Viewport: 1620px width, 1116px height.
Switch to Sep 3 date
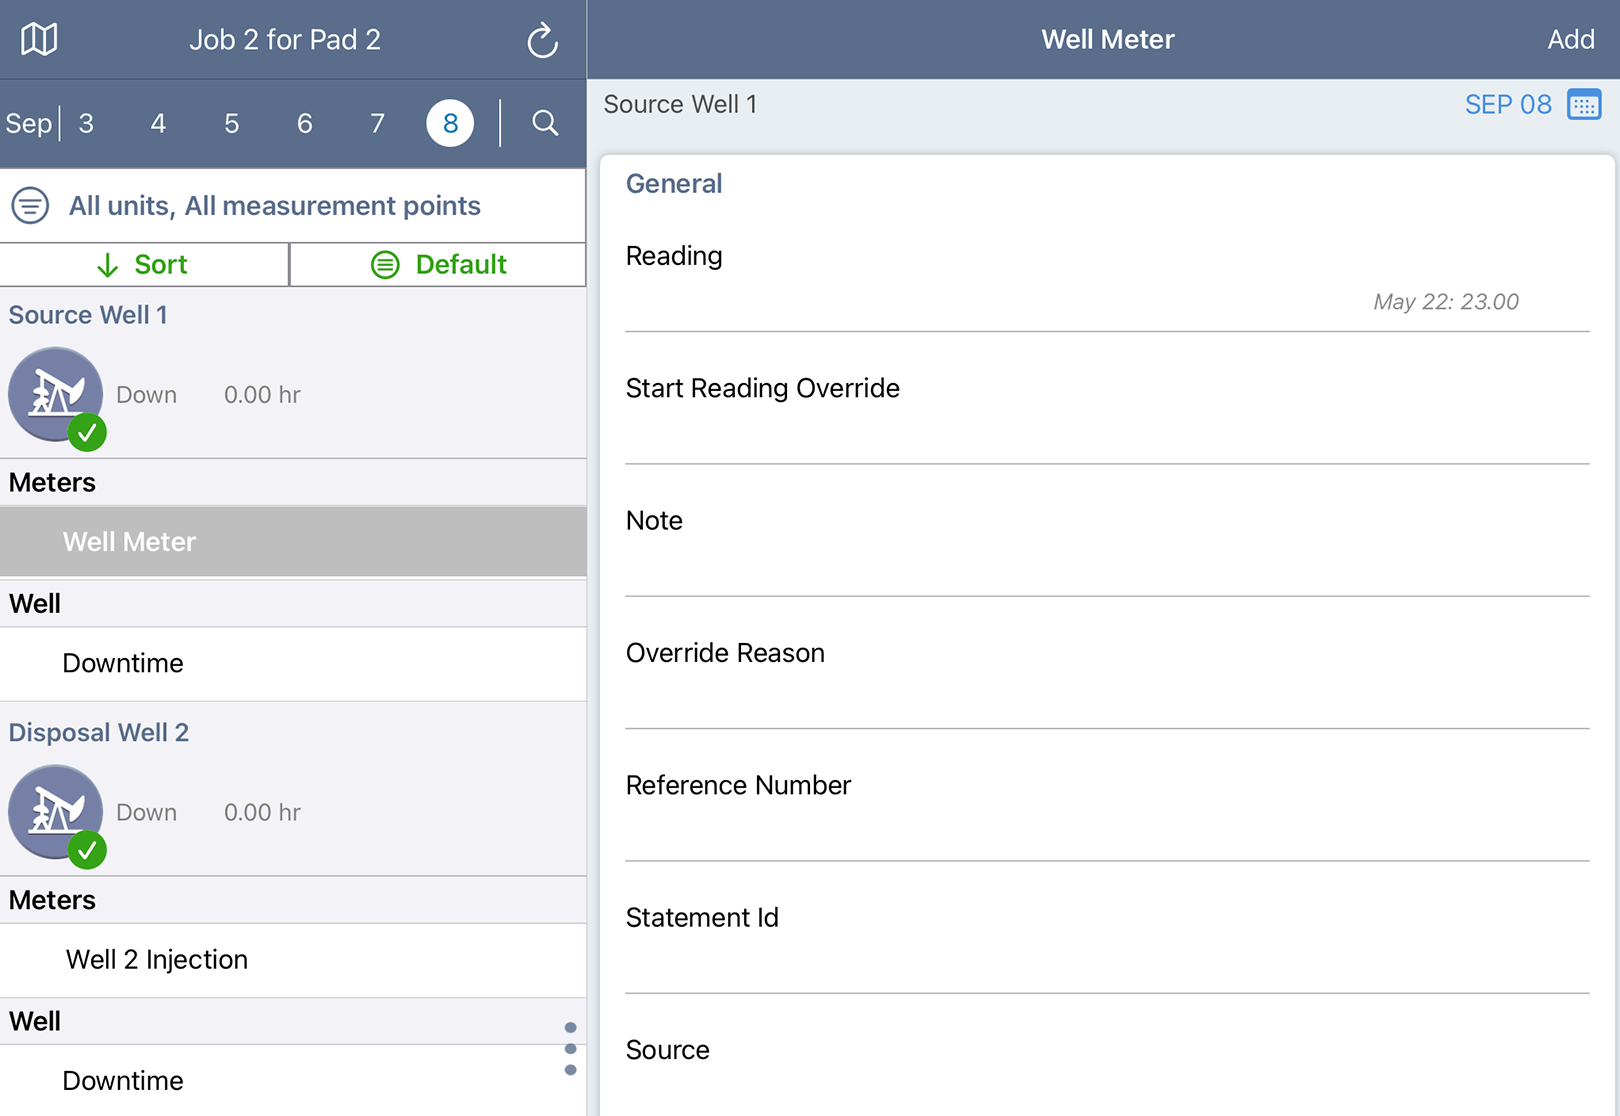(x=86, y=124)
